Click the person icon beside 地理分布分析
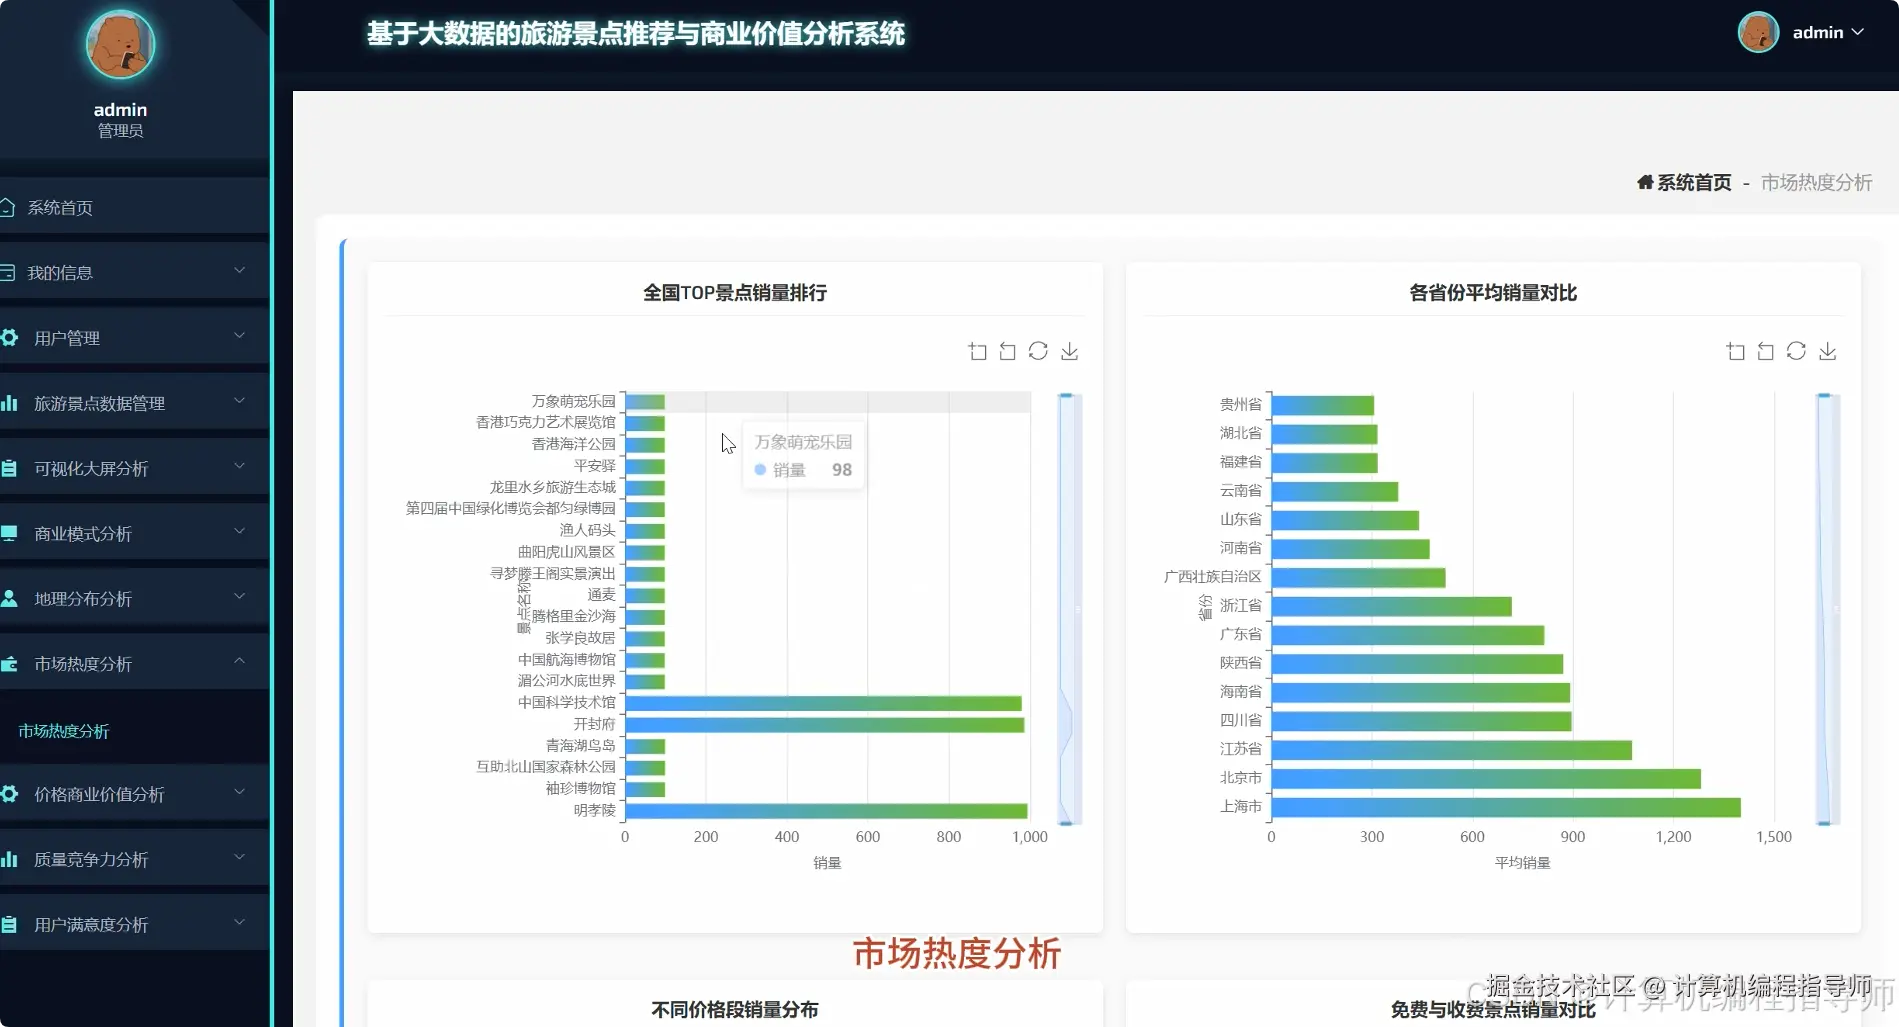Screen dimensions: 1899x1027 point(9,598)
